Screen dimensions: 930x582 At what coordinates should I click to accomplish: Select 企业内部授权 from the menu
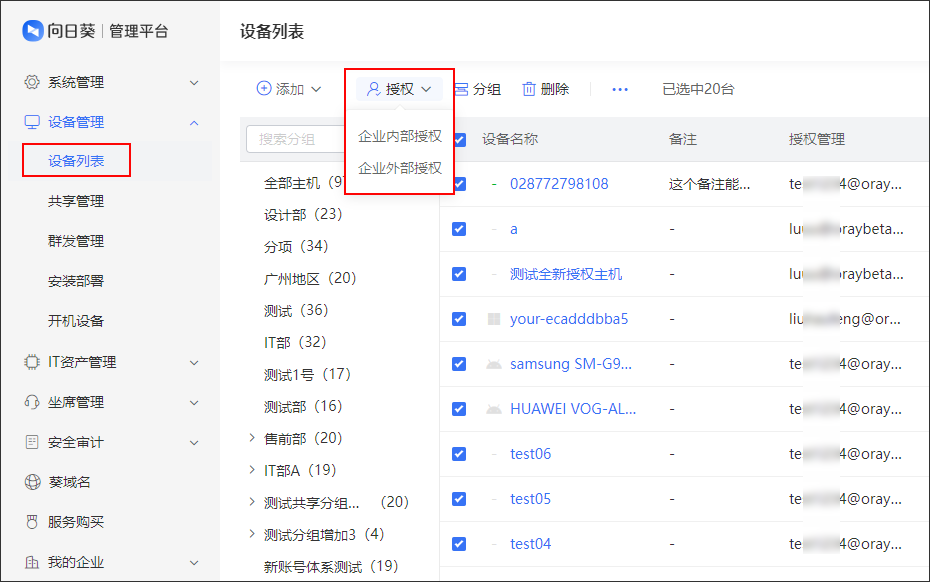(400, 136)
